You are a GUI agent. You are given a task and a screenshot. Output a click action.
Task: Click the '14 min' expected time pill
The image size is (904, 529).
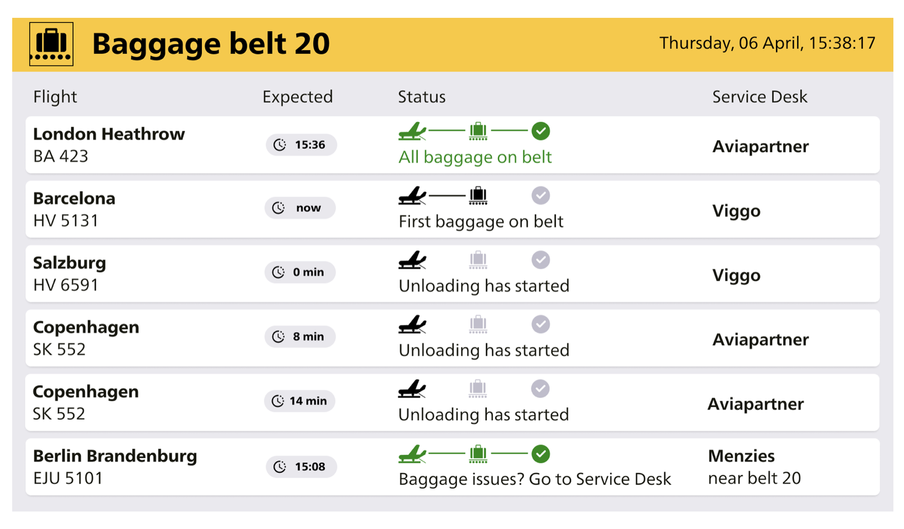pos(300,401)
